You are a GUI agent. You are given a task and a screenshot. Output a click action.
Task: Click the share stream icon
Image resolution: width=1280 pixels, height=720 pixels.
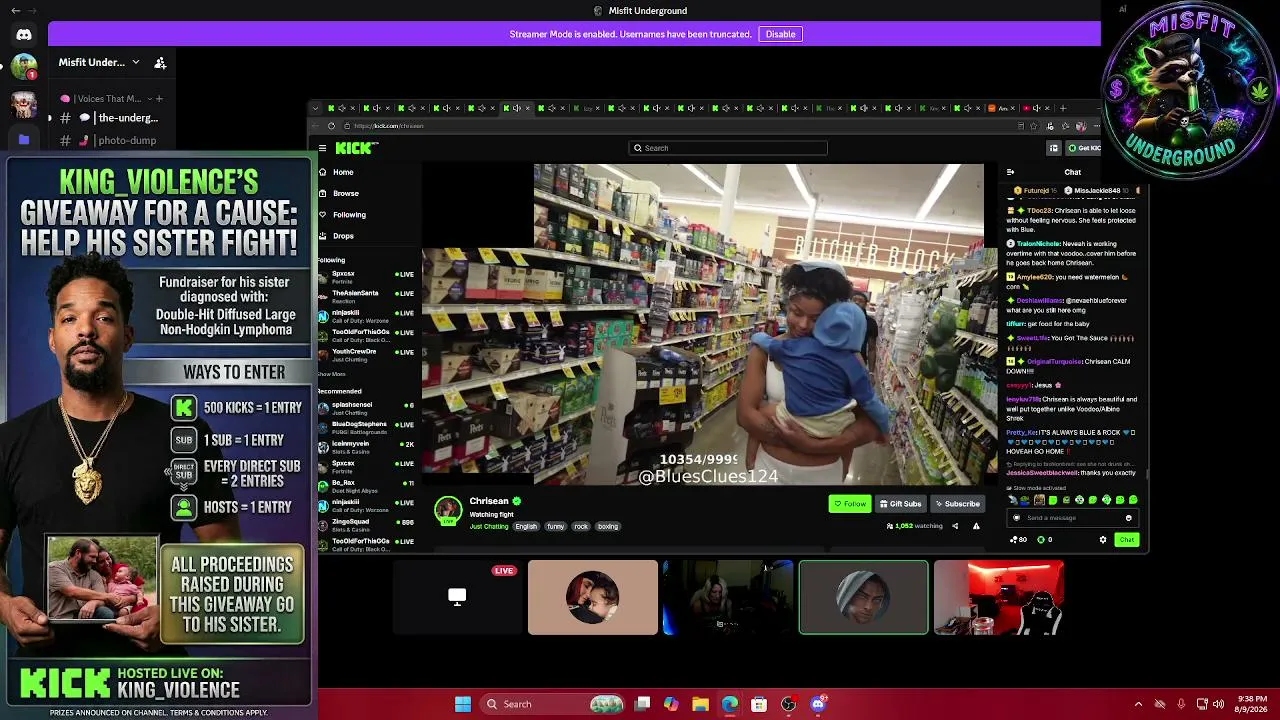pos(955,526)
